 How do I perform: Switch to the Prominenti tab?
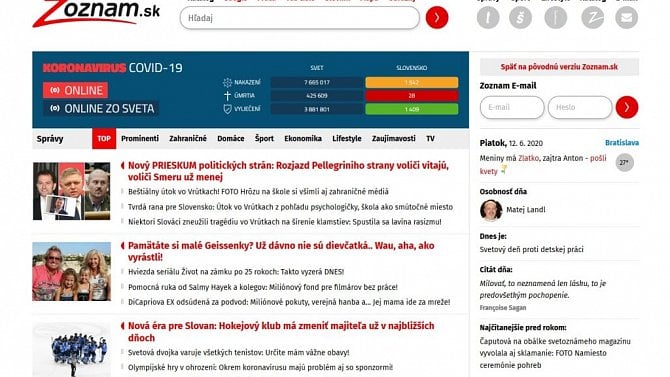pyautogui.click(x=140, y=138)
